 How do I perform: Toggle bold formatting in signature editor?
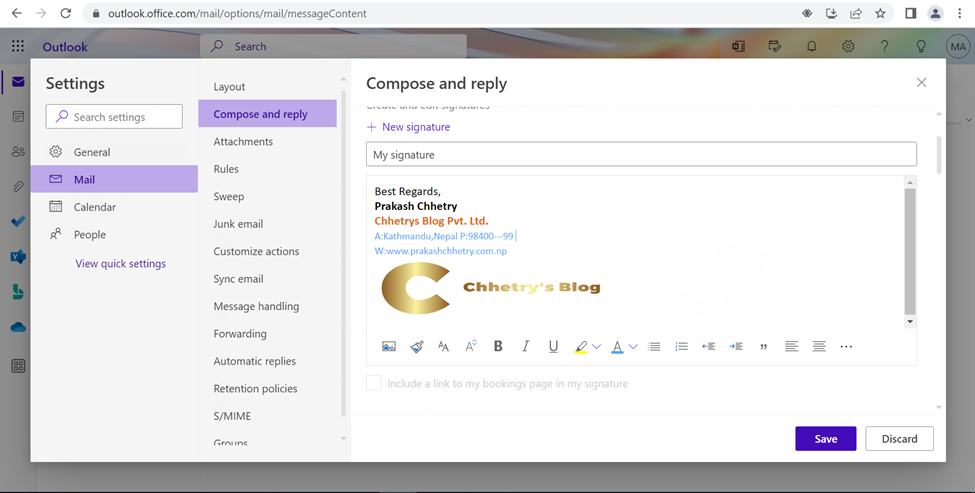coord(498,346)
